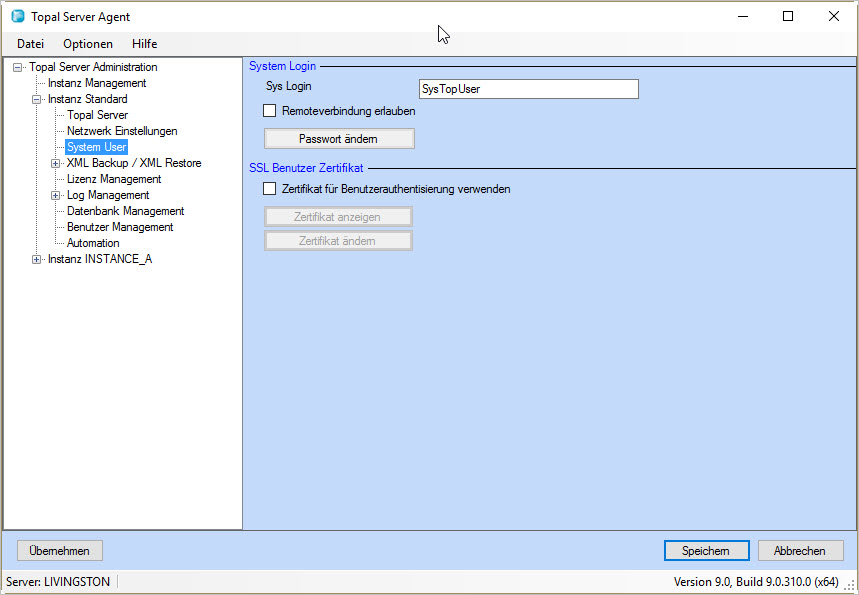Select Lizenz Management in the tree
This screenshot has height=595, width=859.
point(114,179)
